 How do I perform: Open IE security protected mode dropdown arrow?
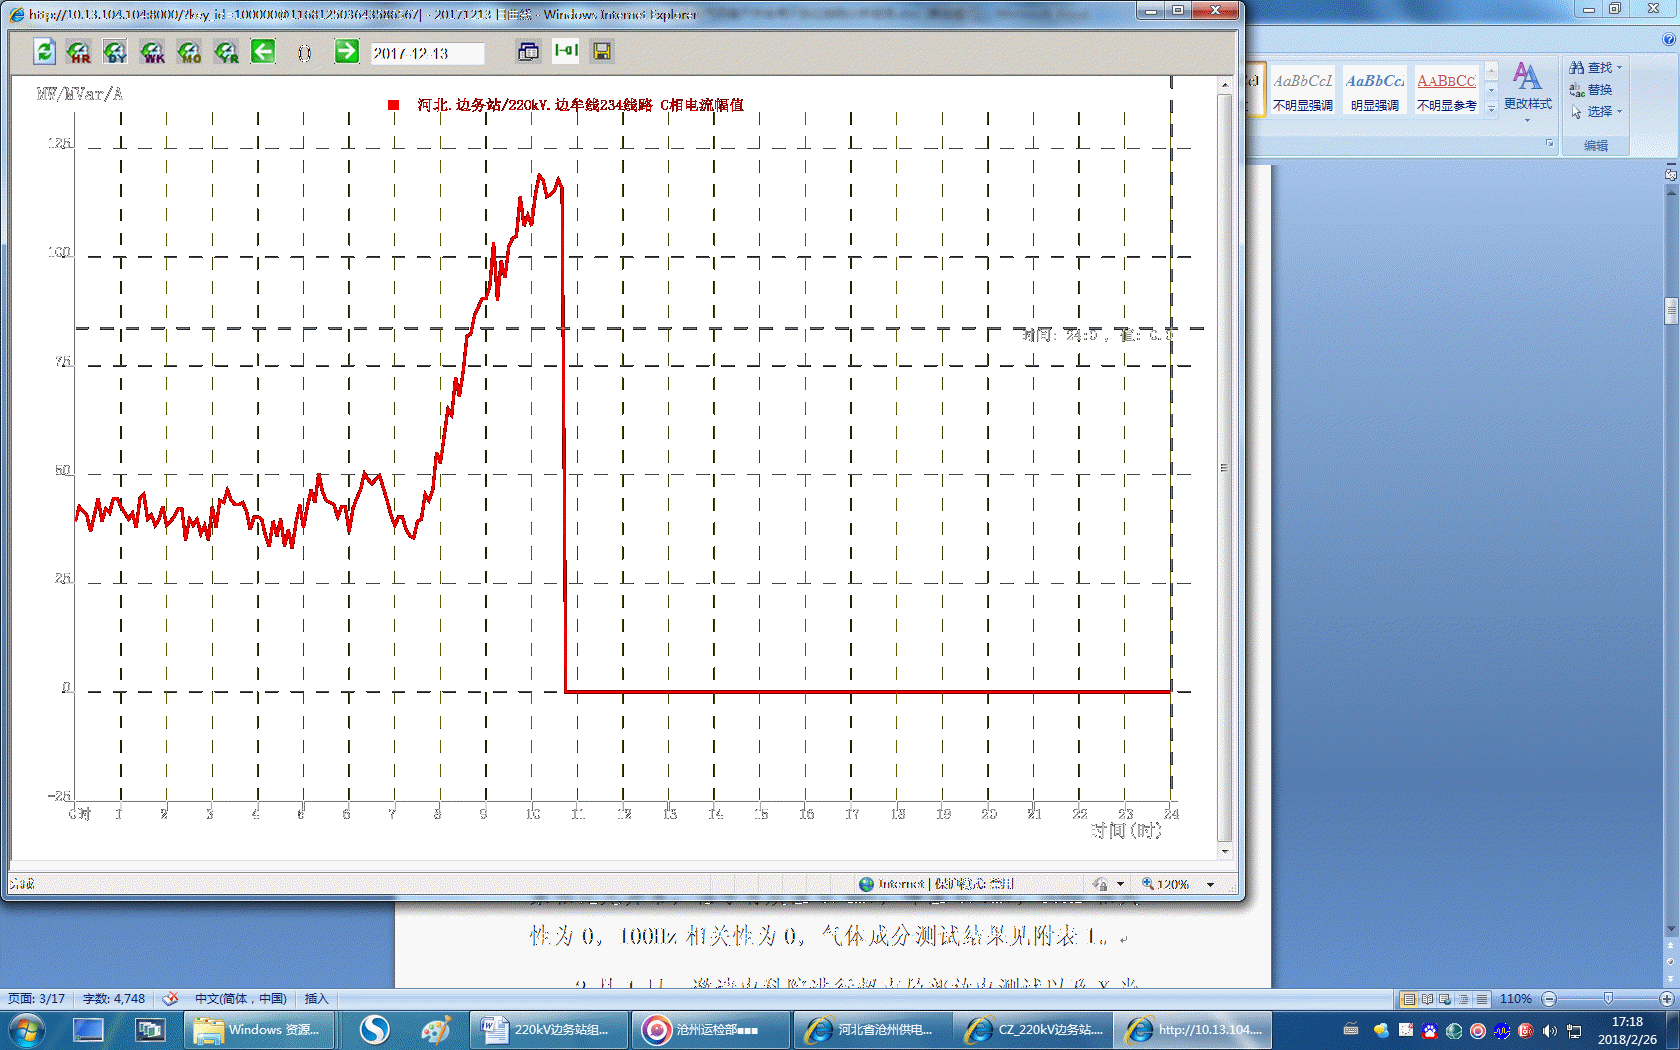1120,884
